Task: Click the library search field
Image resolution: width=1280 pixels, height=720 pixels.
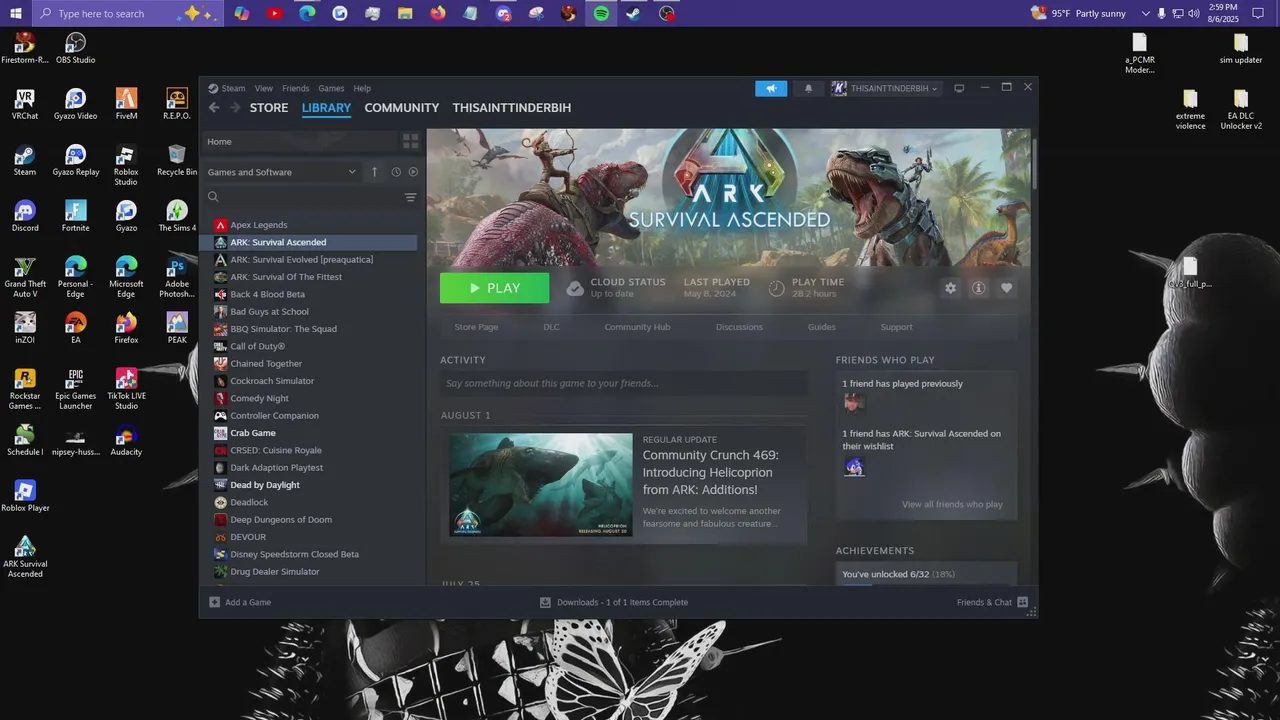Action: pyautogui.click(x=305, y=198)
